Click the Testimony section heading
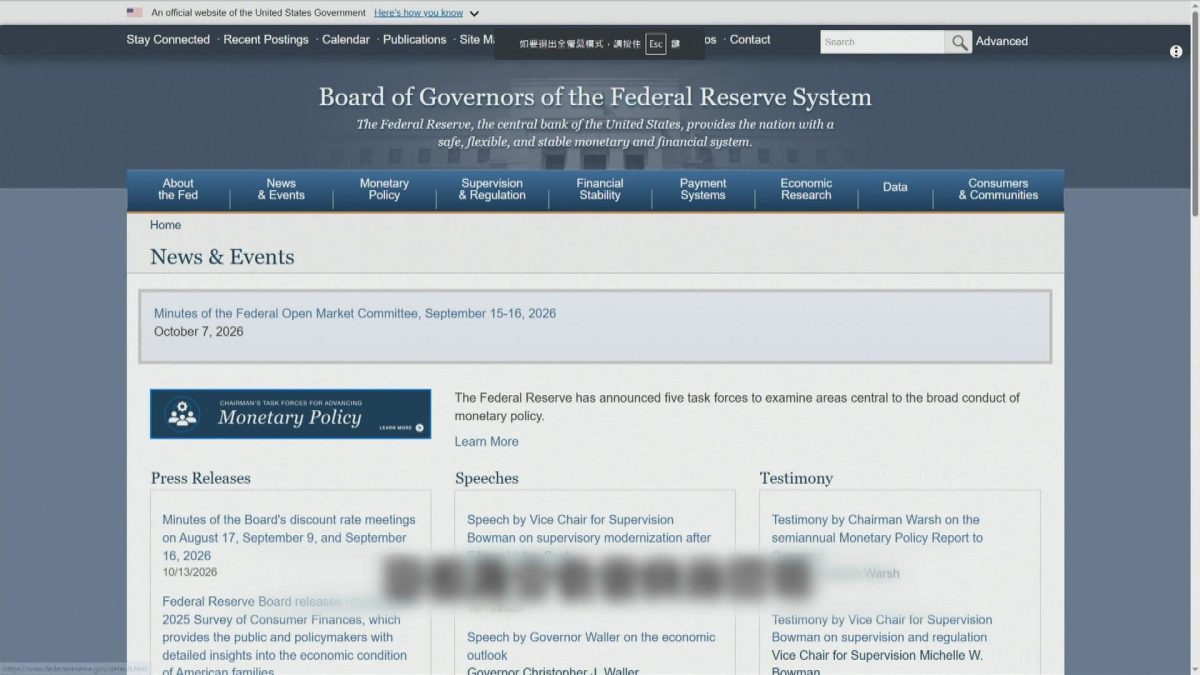This screenshot has width=1200, height=675. click(796, 478)
